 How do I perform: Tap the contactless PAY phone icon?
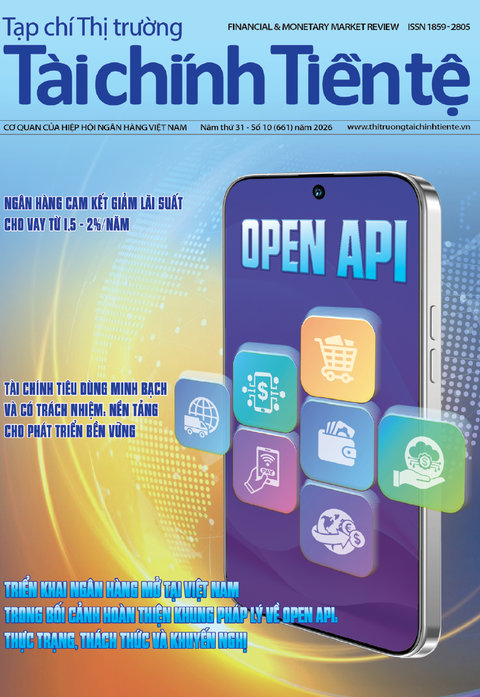pyautogui.click(x=265, y=470)
